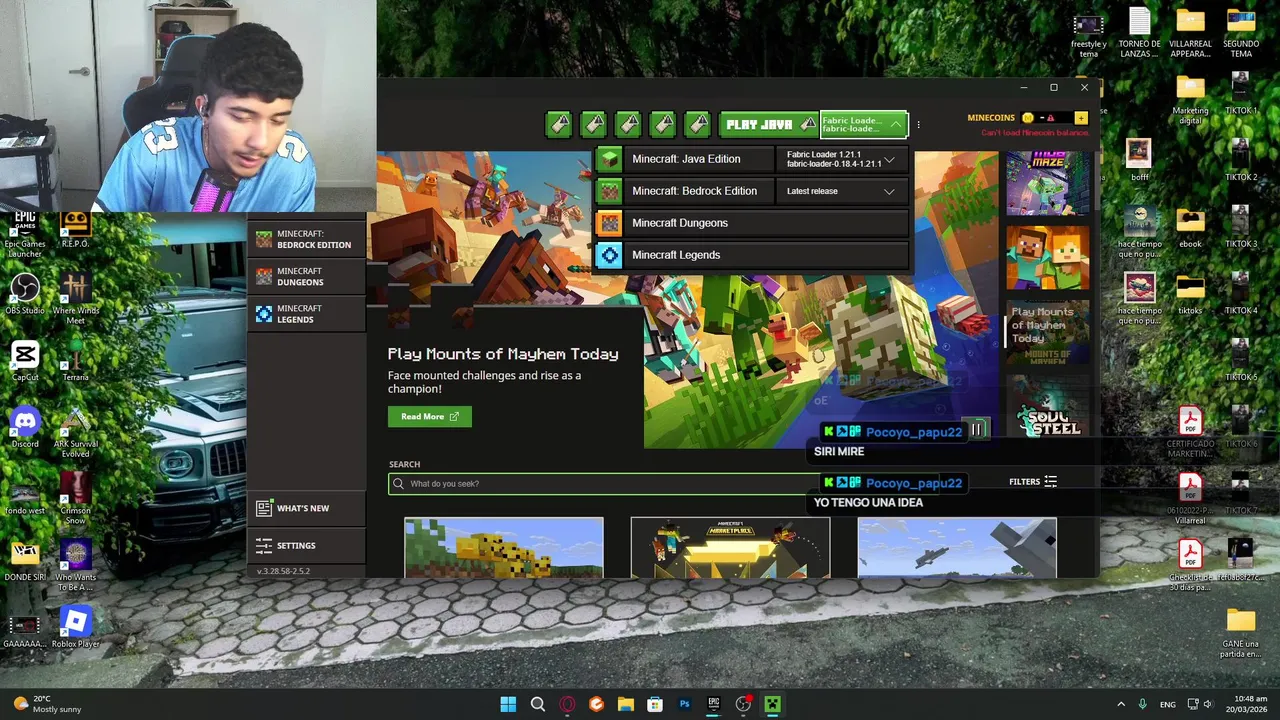Click the Java Edition grass block icon
The image size is (1280, 720).
[609, 159]
